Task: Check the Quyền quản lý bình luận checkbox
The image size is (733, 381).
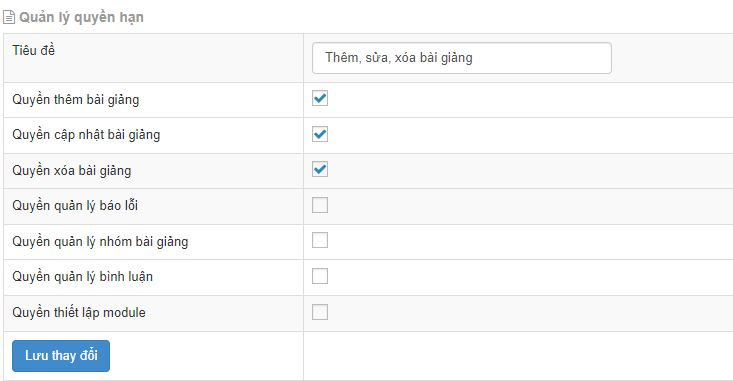Action: click(x=320, y=276)
